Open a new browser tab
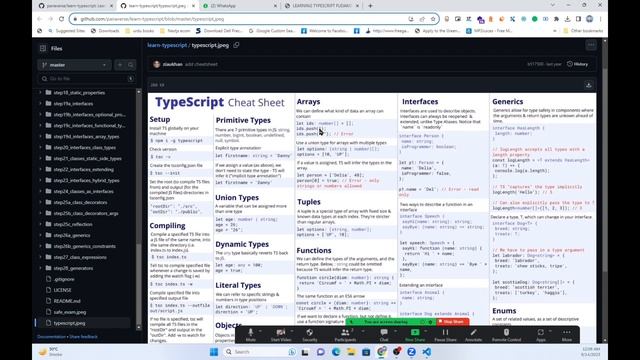640x360 pixels. 370,6
